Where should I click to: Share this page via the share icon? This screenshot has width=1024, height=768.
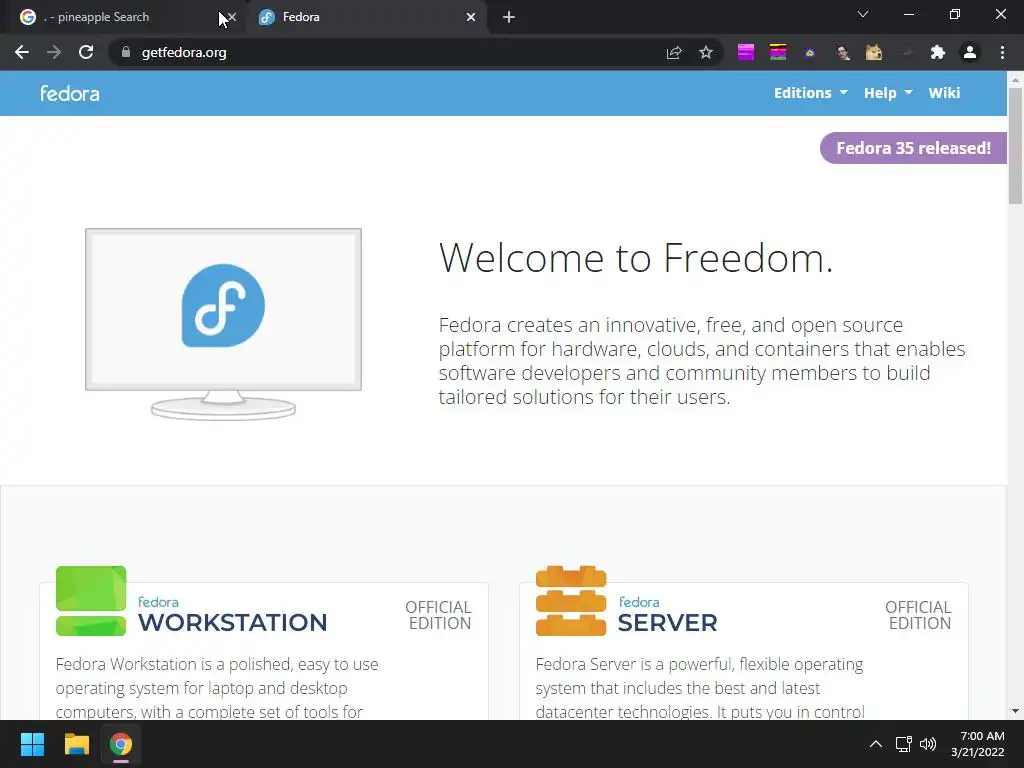click(674, 52)
